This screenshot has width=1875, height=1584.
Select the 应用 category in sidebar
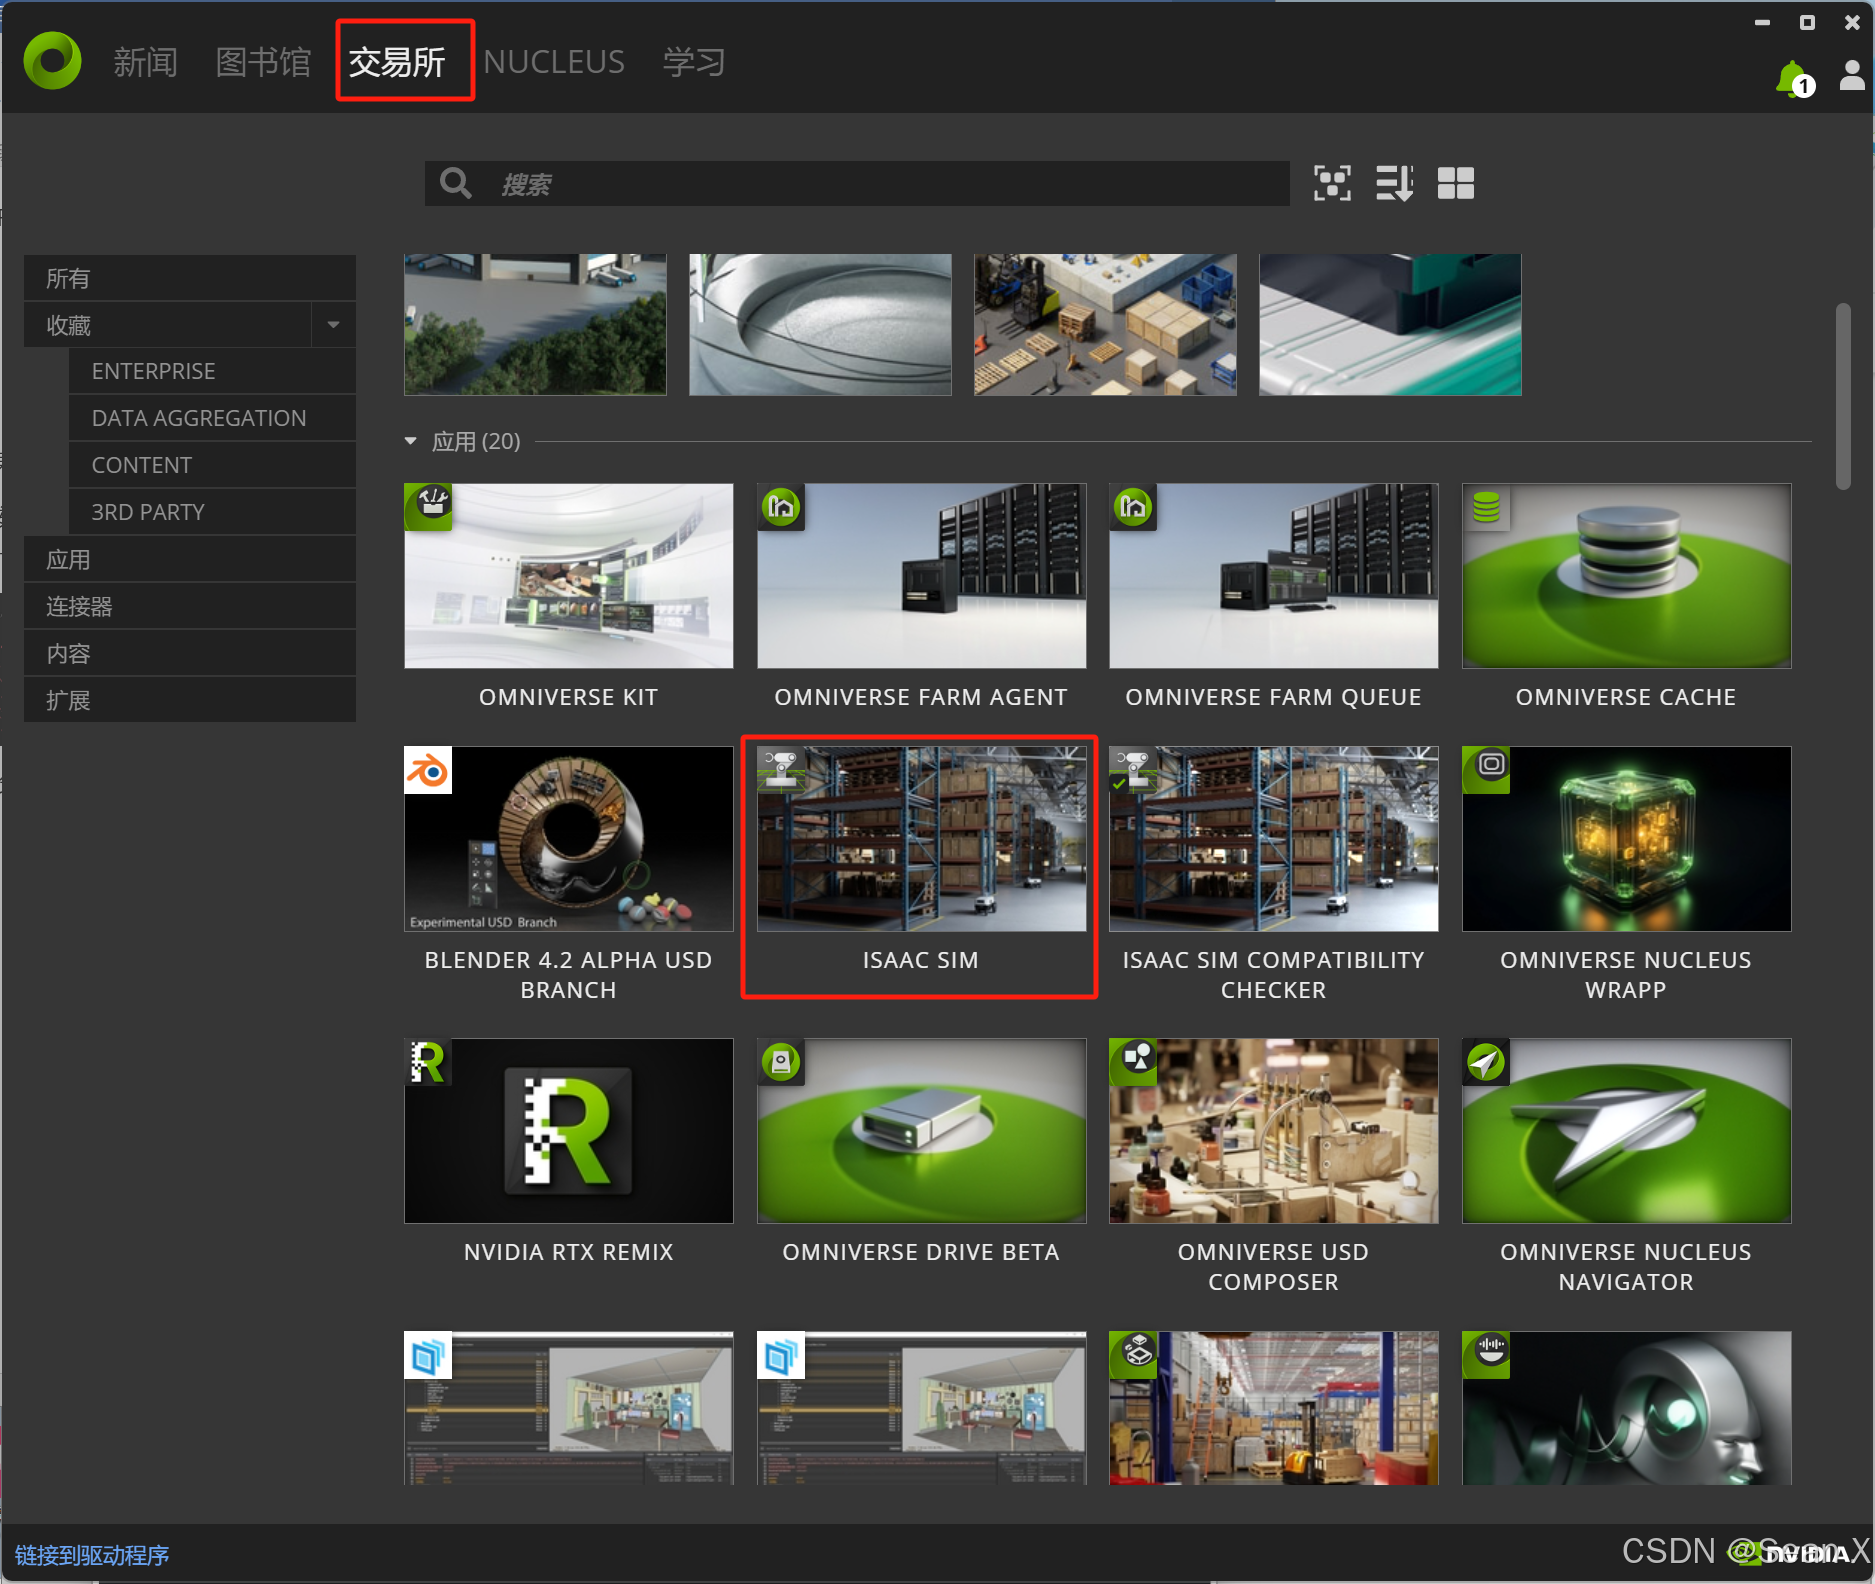click(190, 560)
